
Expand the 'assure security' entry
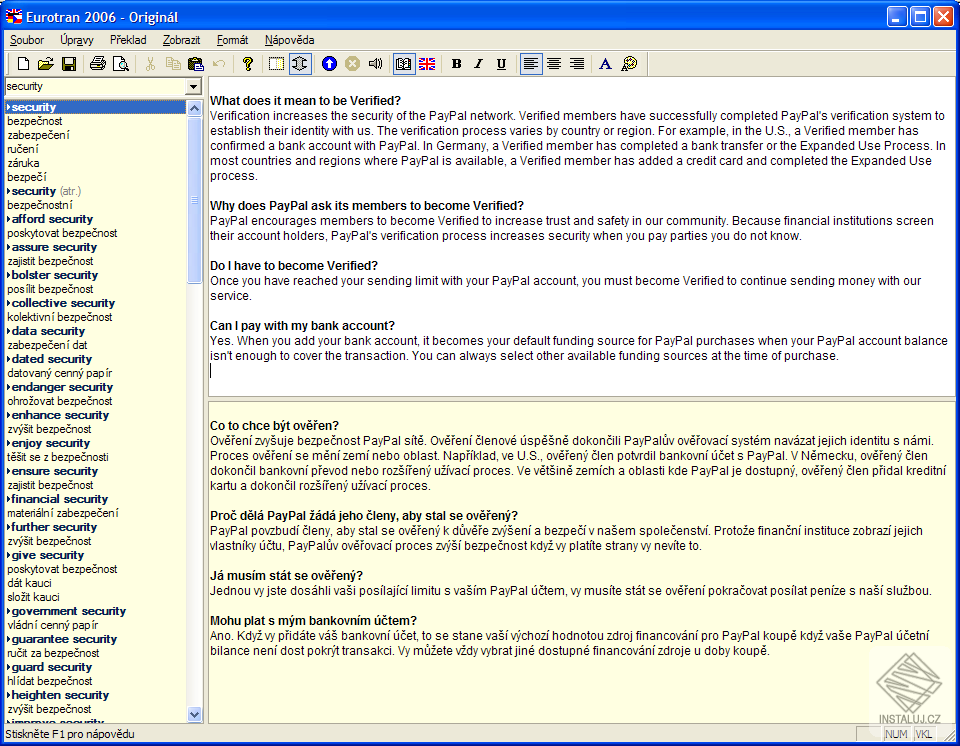click(x=9, y=247)
